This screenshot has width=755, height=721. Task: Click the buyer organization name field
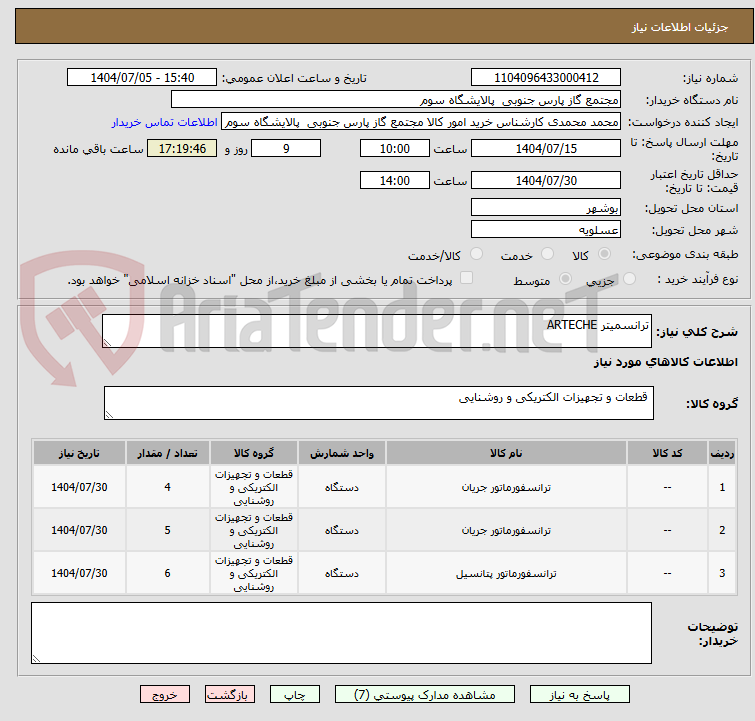pyautogui.click(x=396, y=100)
